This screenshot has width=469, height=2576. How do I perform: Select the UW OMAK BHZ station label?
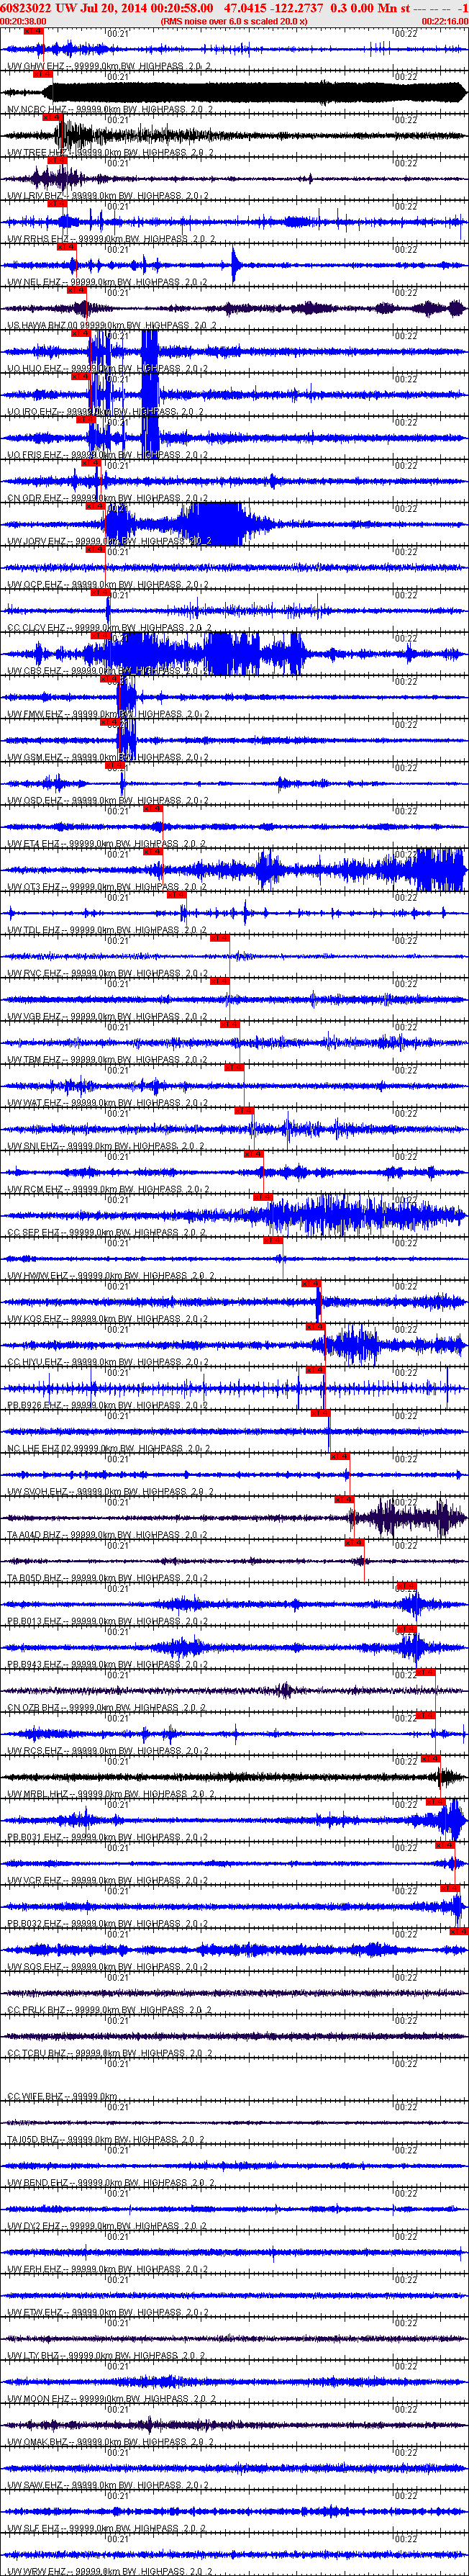pyautogui.click(x=111, y=2441)
